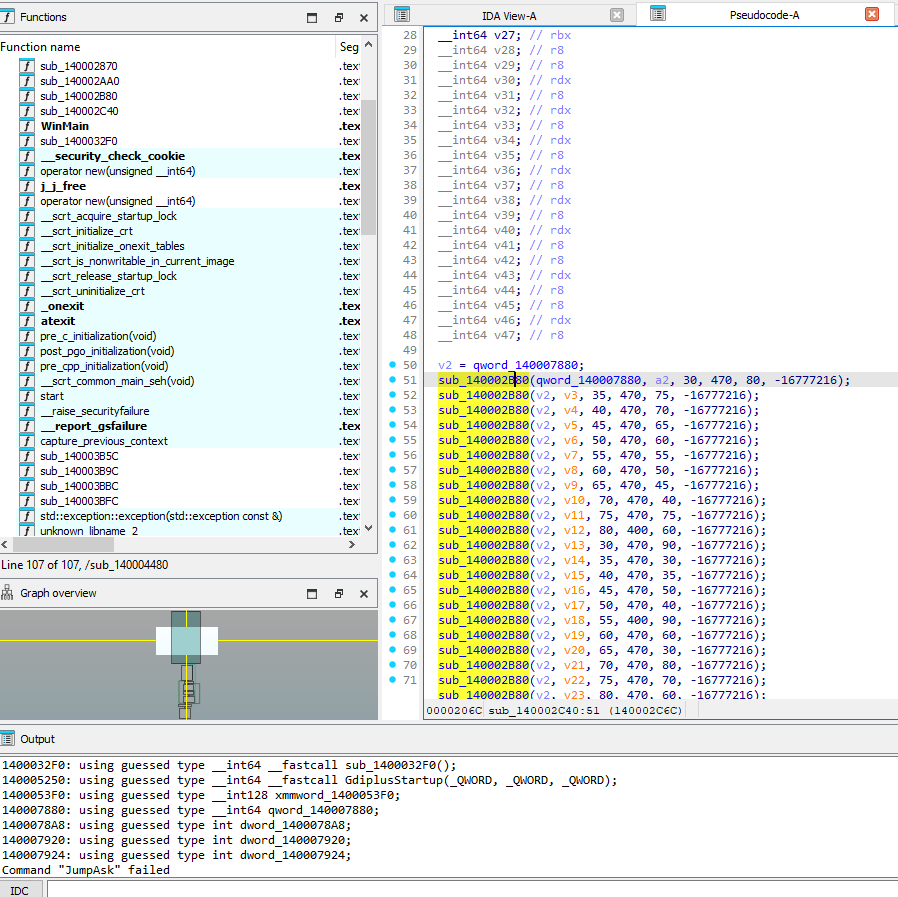Click the Output panel title icon
898x897 pixels.
pos(8,739)
